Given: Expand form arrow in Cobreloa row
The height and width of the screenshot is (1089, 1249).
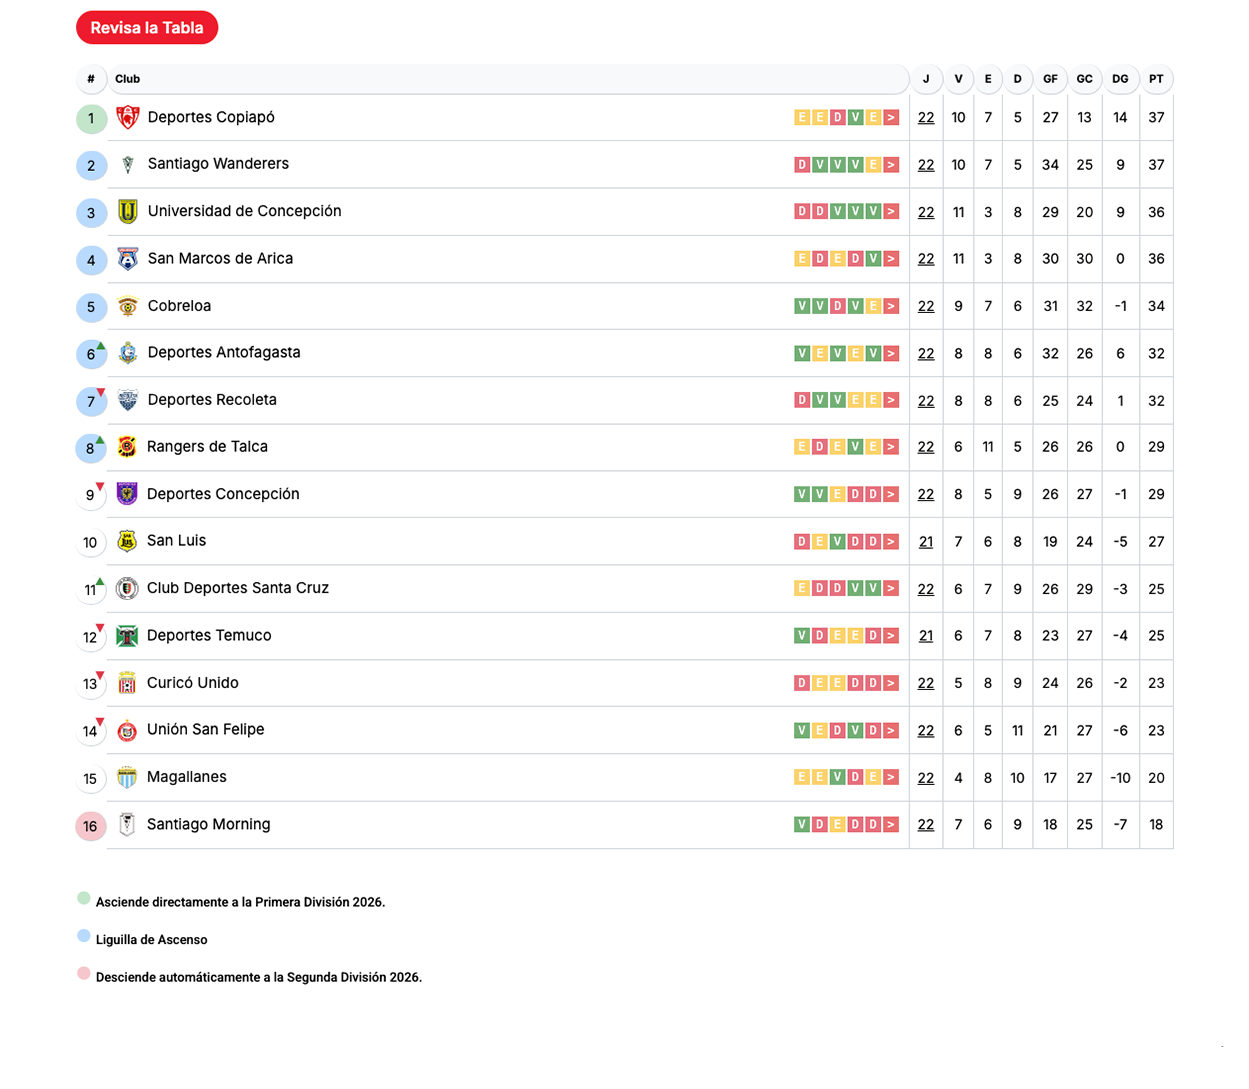Looking at the screenshot, I should click(891, 306).
